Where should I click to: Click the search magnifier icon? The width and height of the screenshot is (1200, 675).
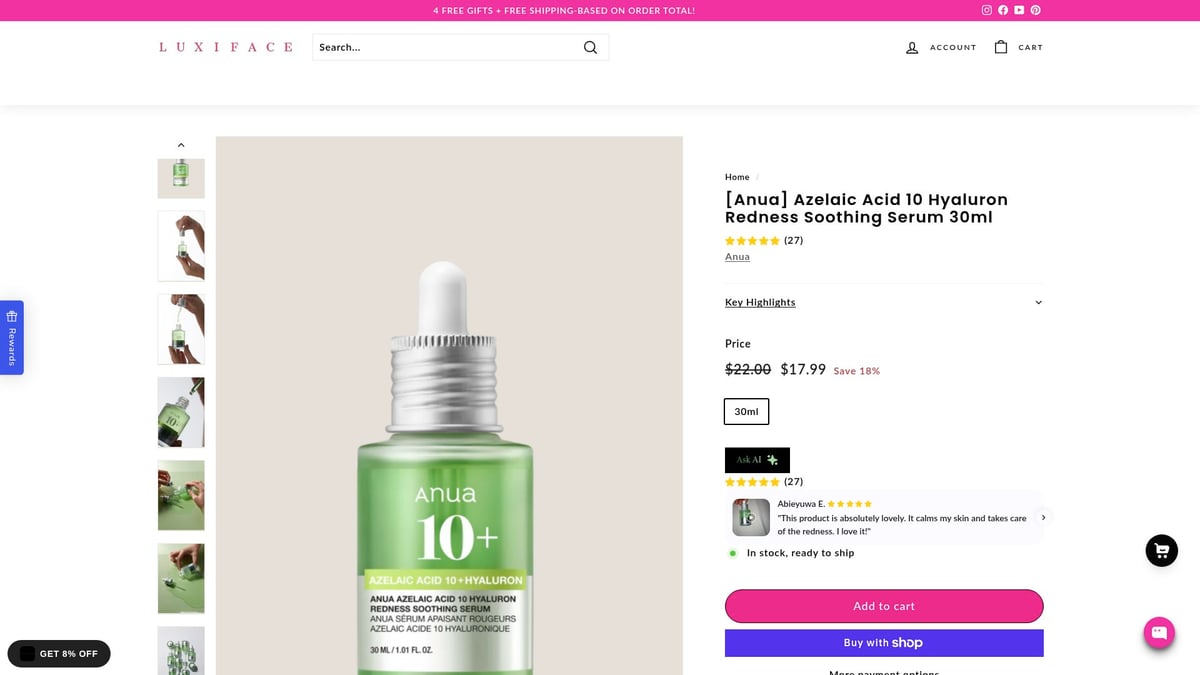pyautogui.click(x=590, y=46)
